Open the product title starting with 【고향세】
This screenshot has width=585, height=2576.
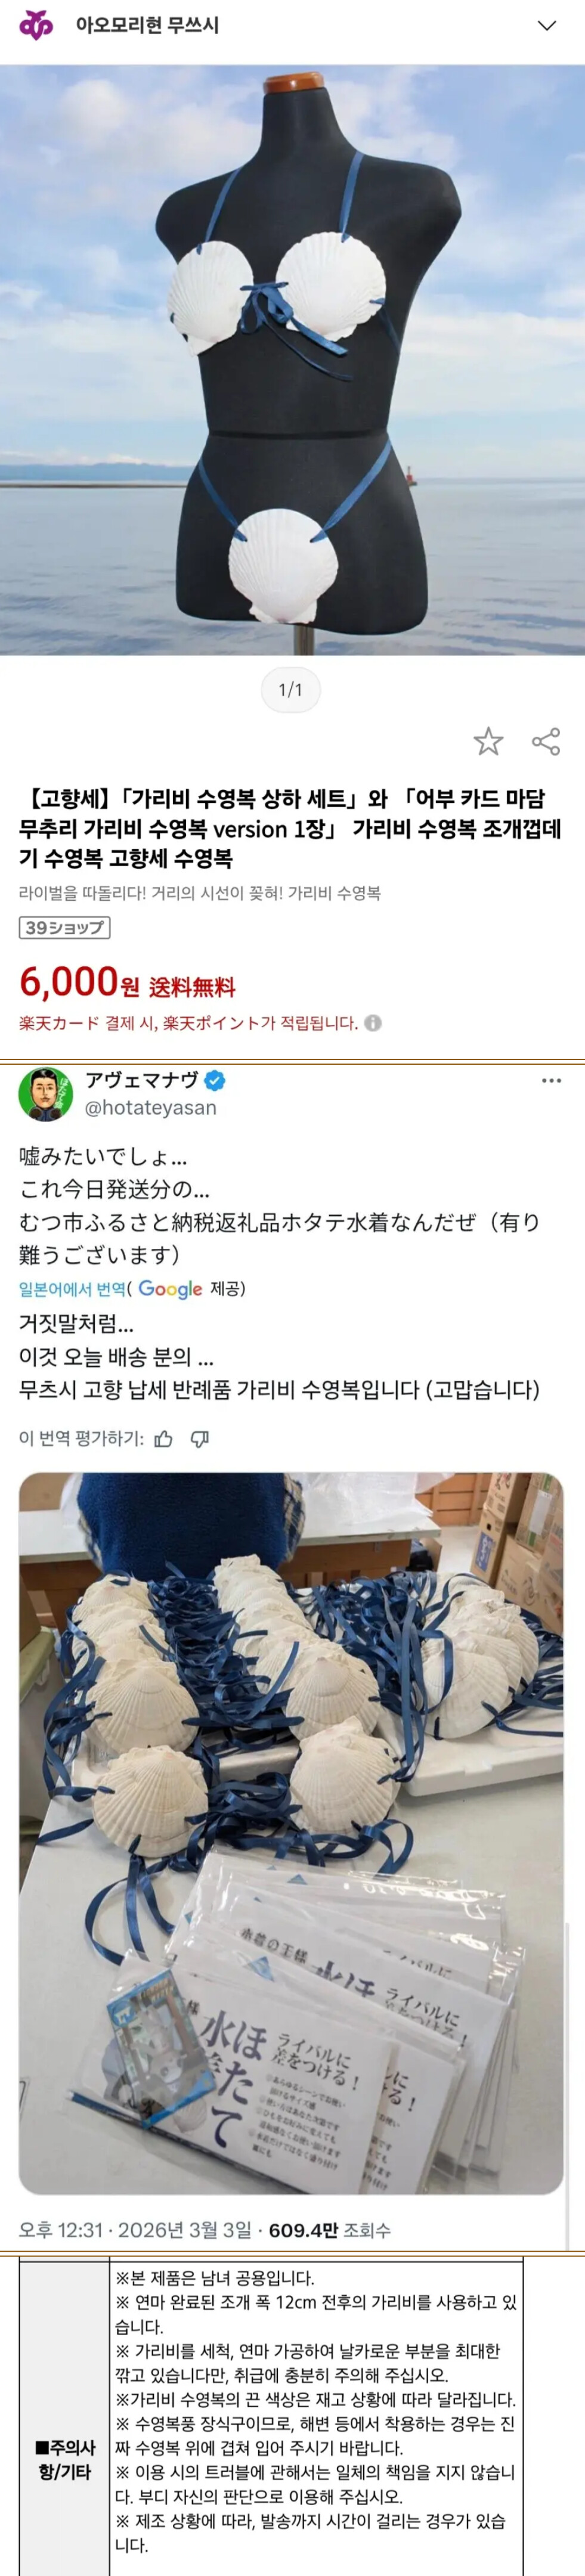290,828
